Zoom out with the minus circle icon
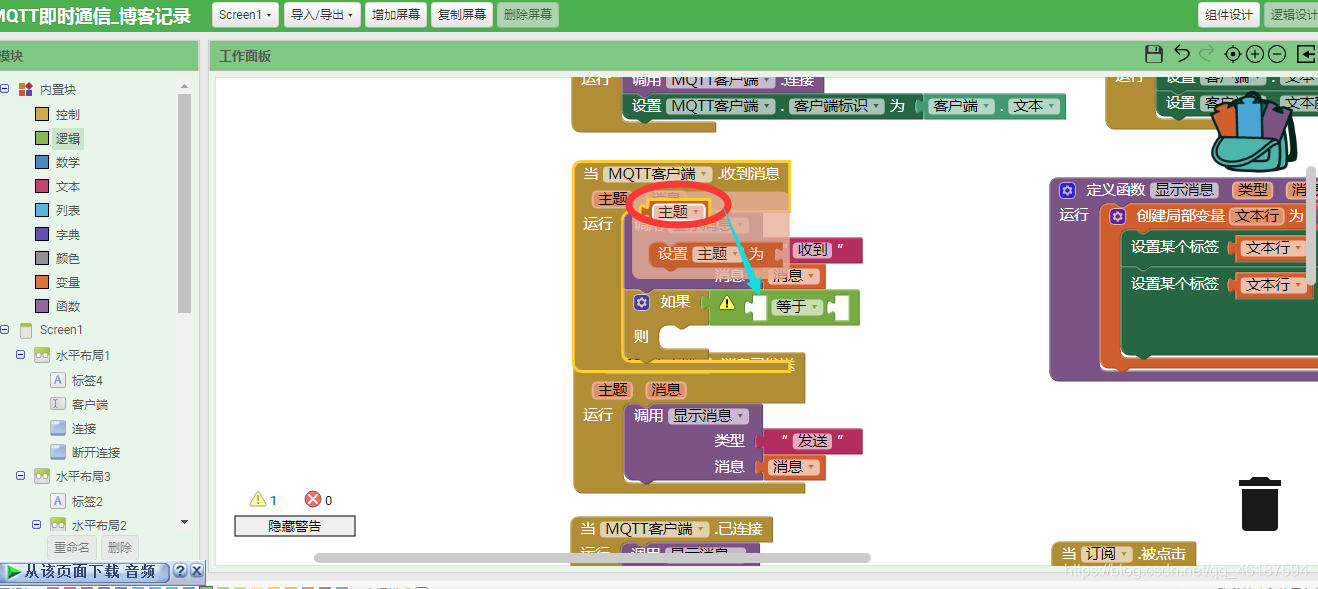The image size is (1318, 589). coord(1277,54)
